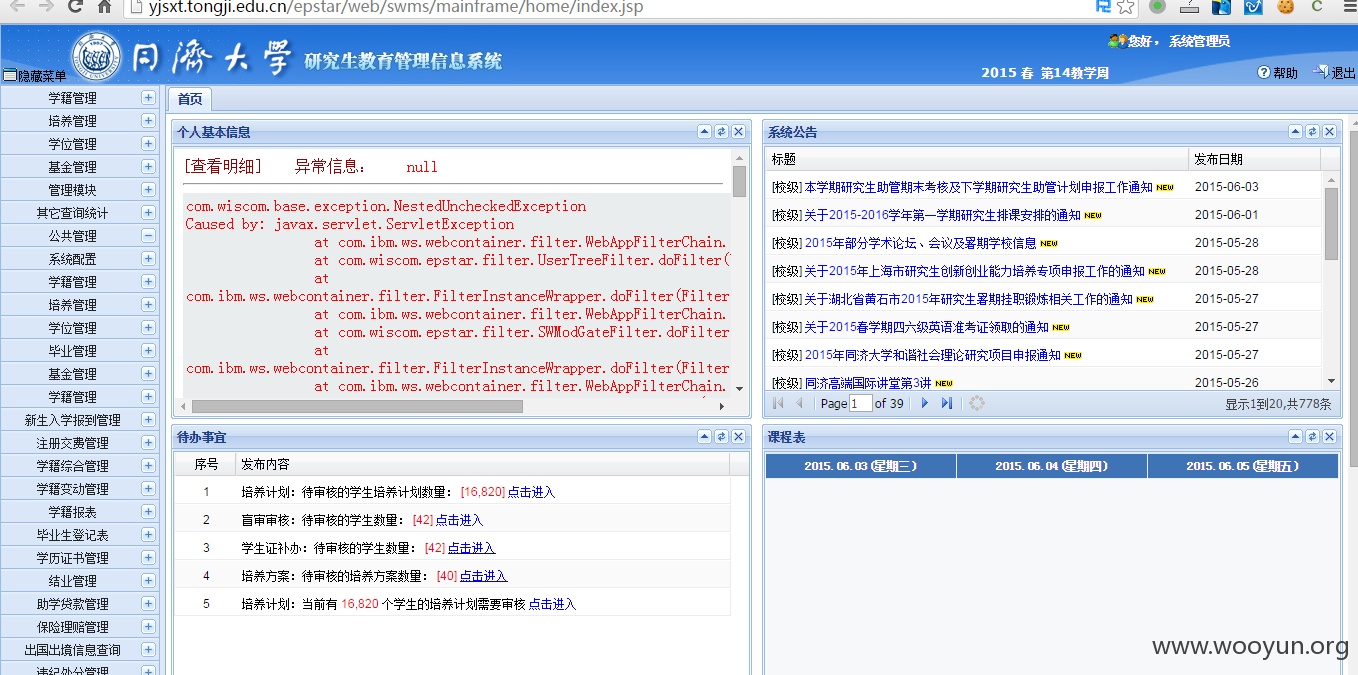Close the 待办事宜 panel
Viewport: 1358px width, 675px height.
pyautogui.click(x=738, y=437)
